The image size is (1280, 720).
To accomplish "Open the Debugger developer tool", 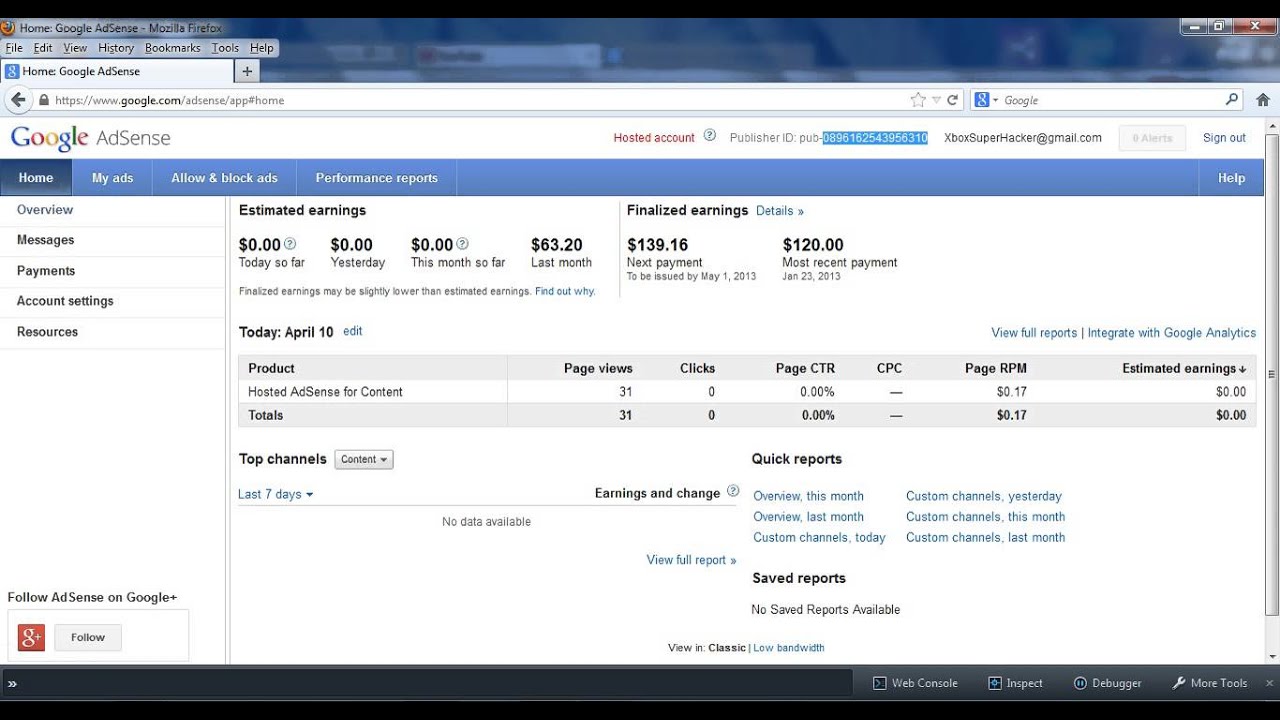I will click(1107, 683).
